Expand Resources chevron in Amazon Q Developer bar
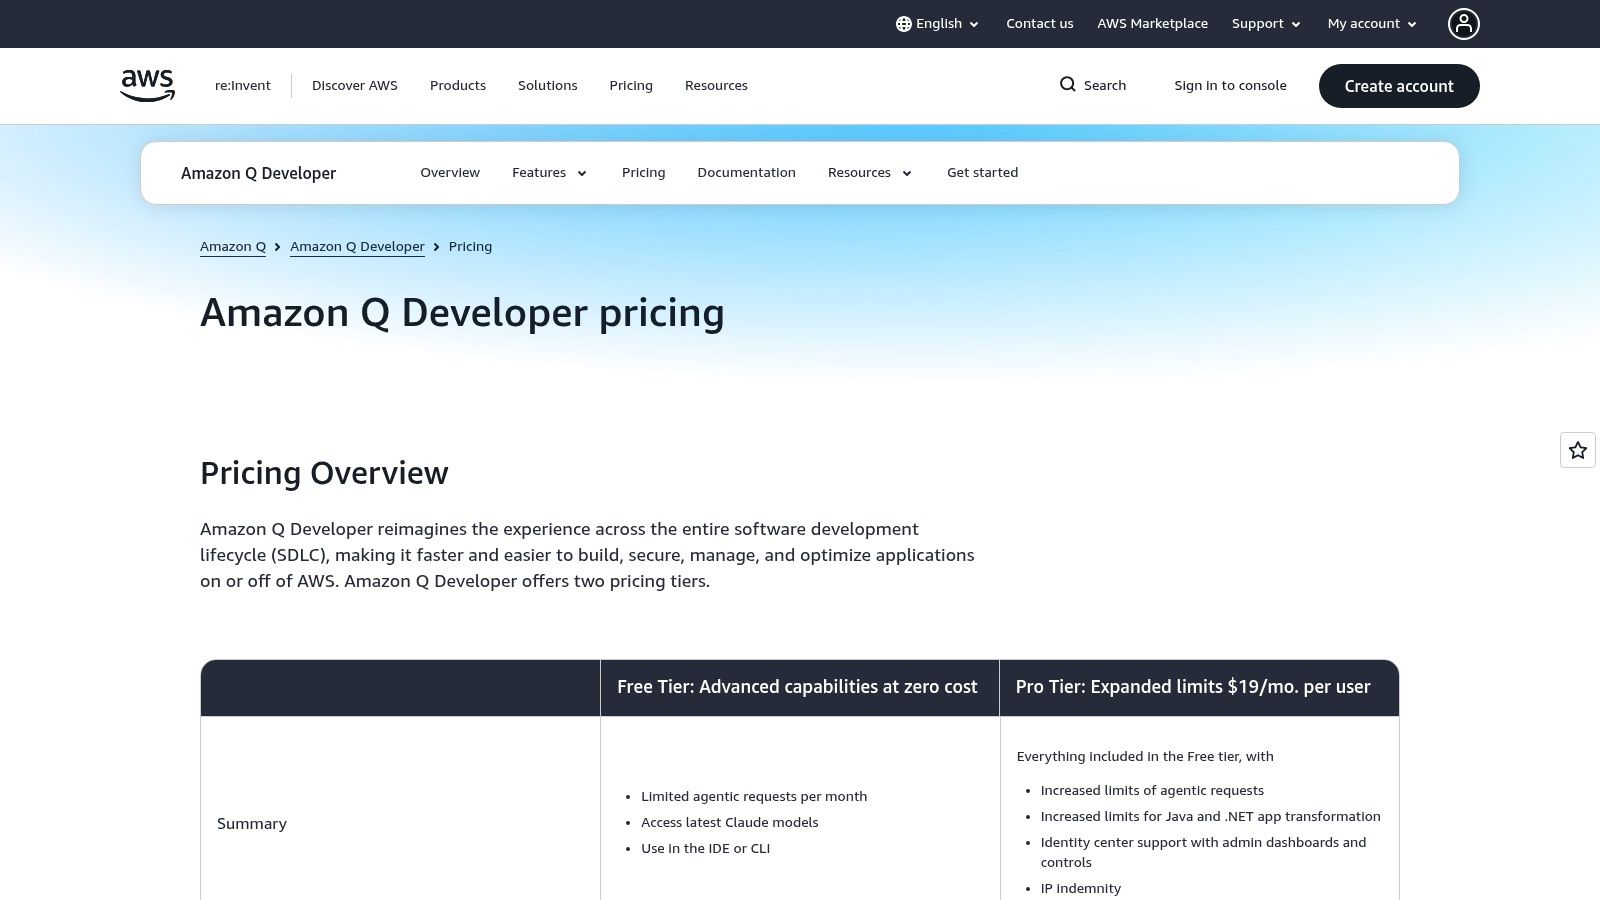 [907, 173]
